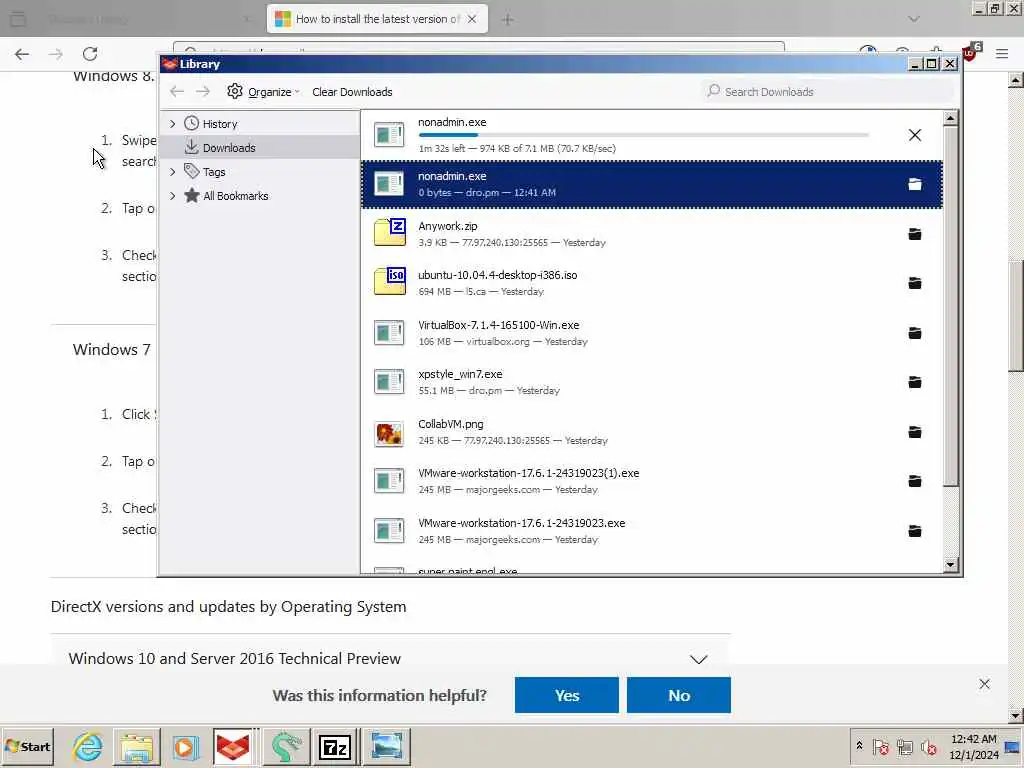Open folder for xpstyle_win7.exe download

[914, 382]
